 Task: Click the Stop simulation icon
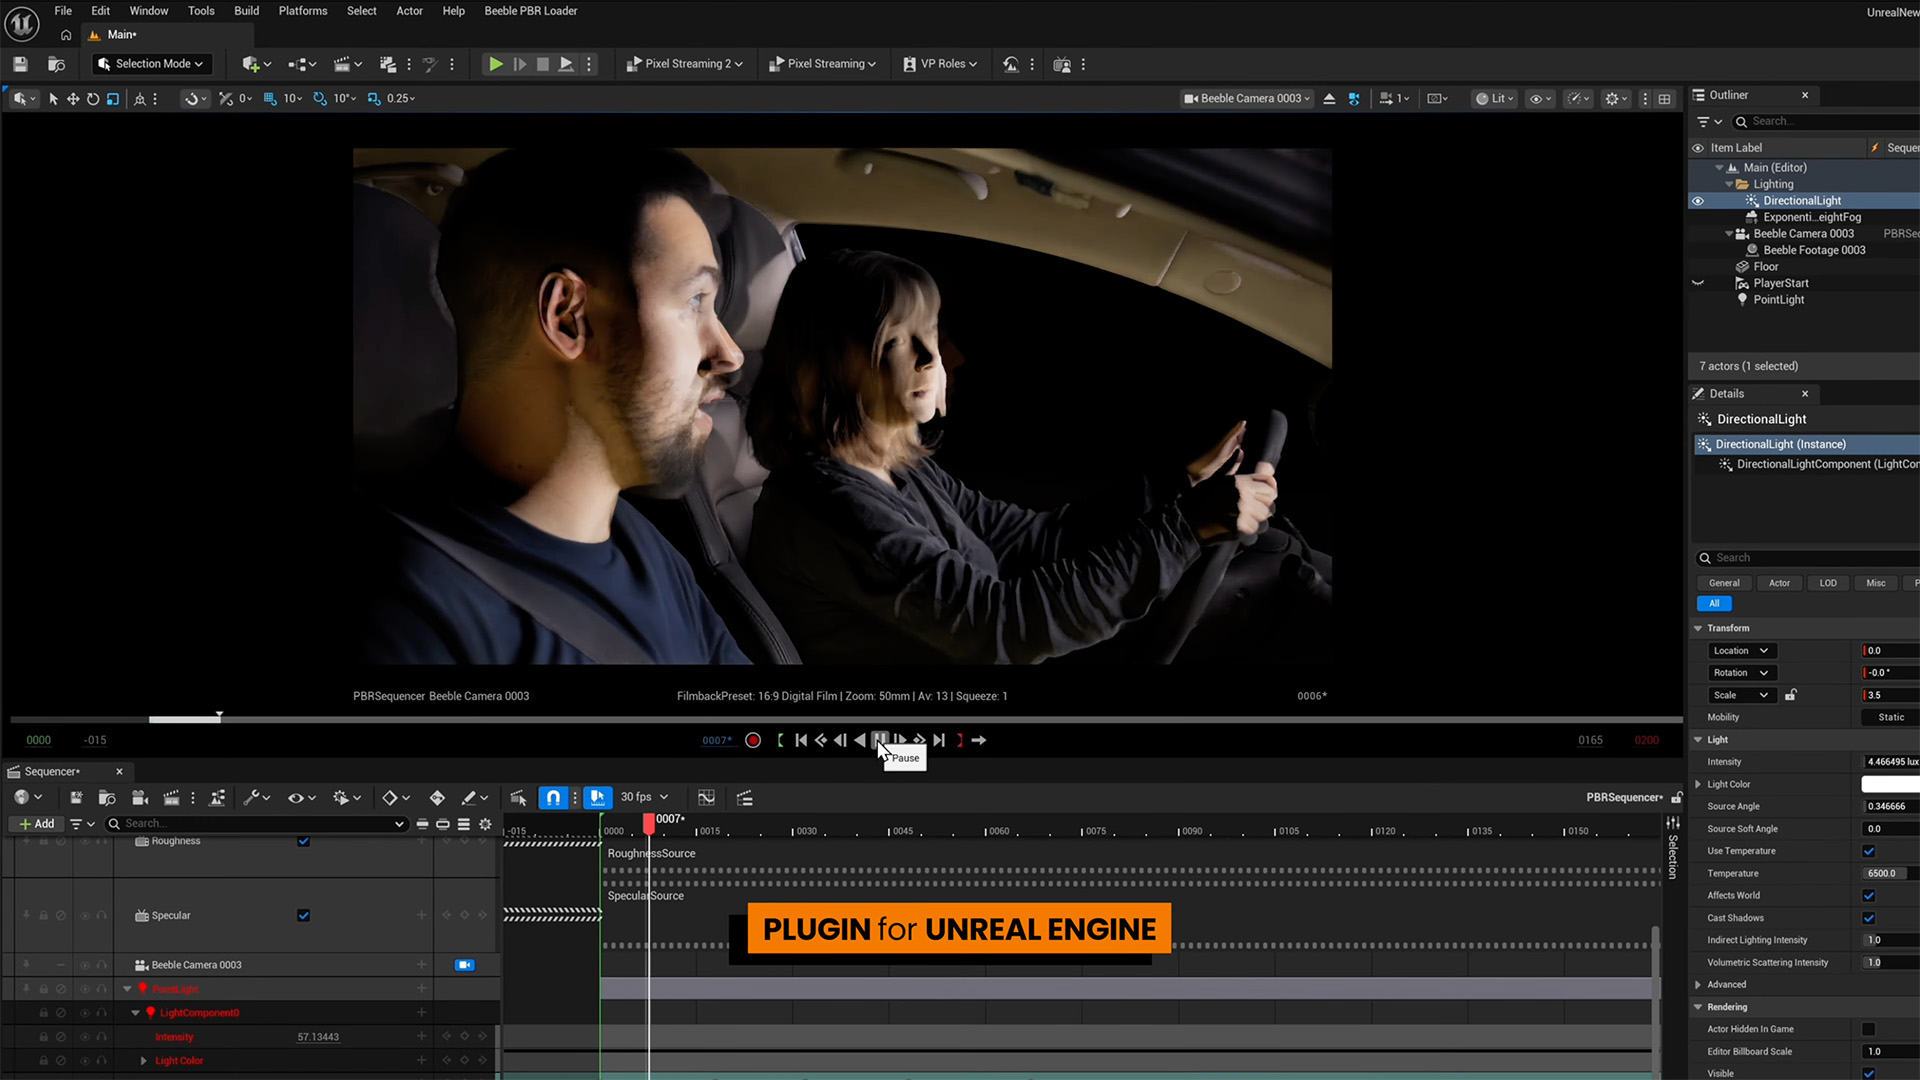point(542,64)
